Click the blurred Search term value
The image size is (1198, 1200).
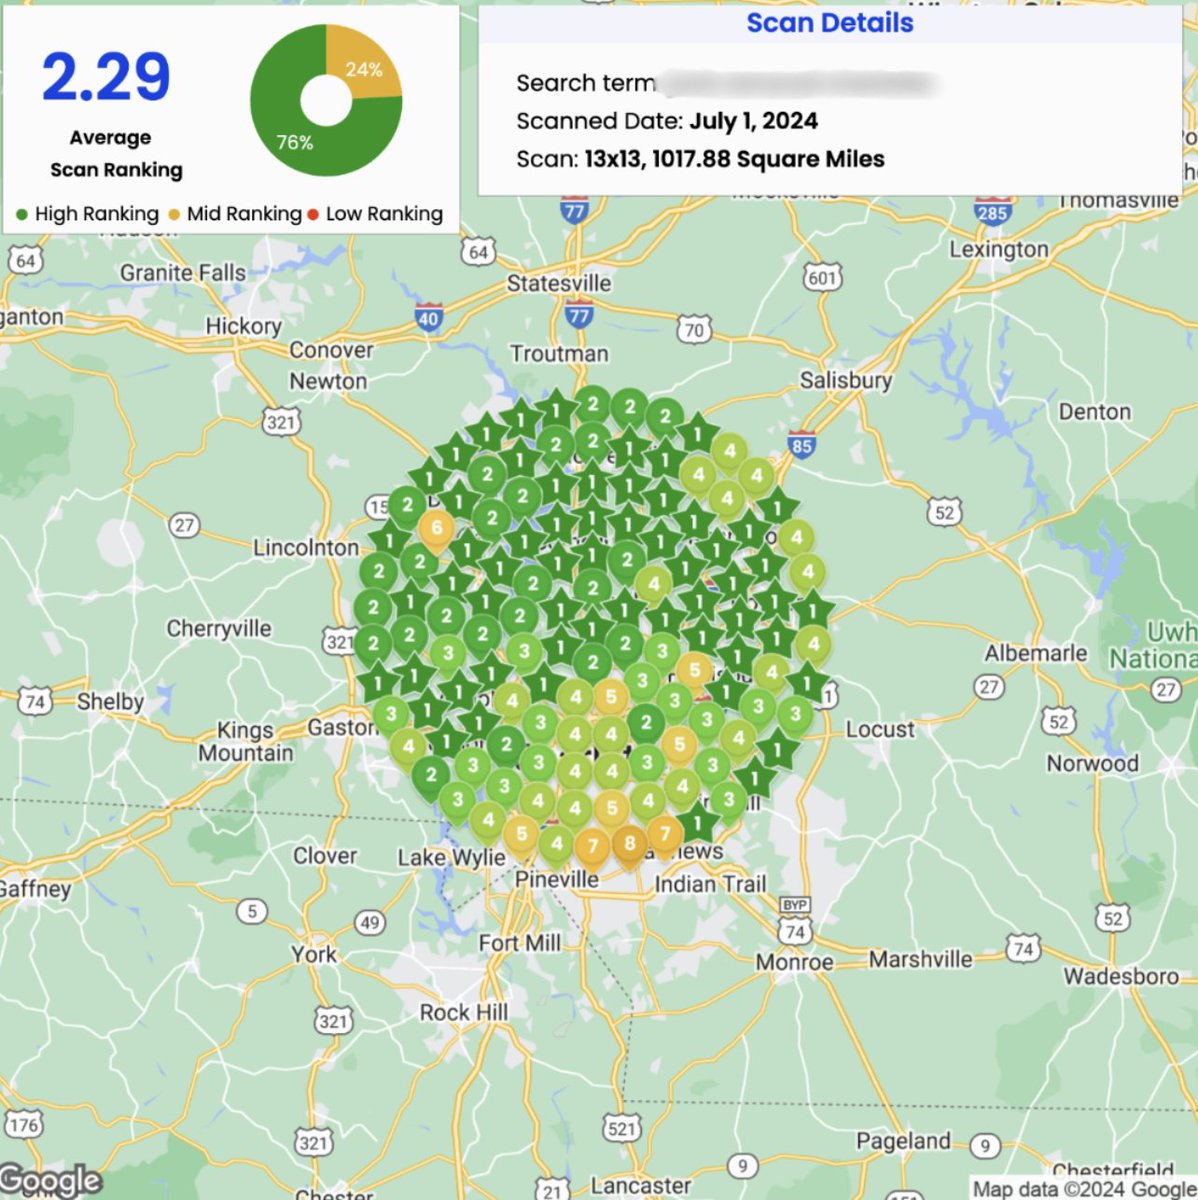[798, 84]
